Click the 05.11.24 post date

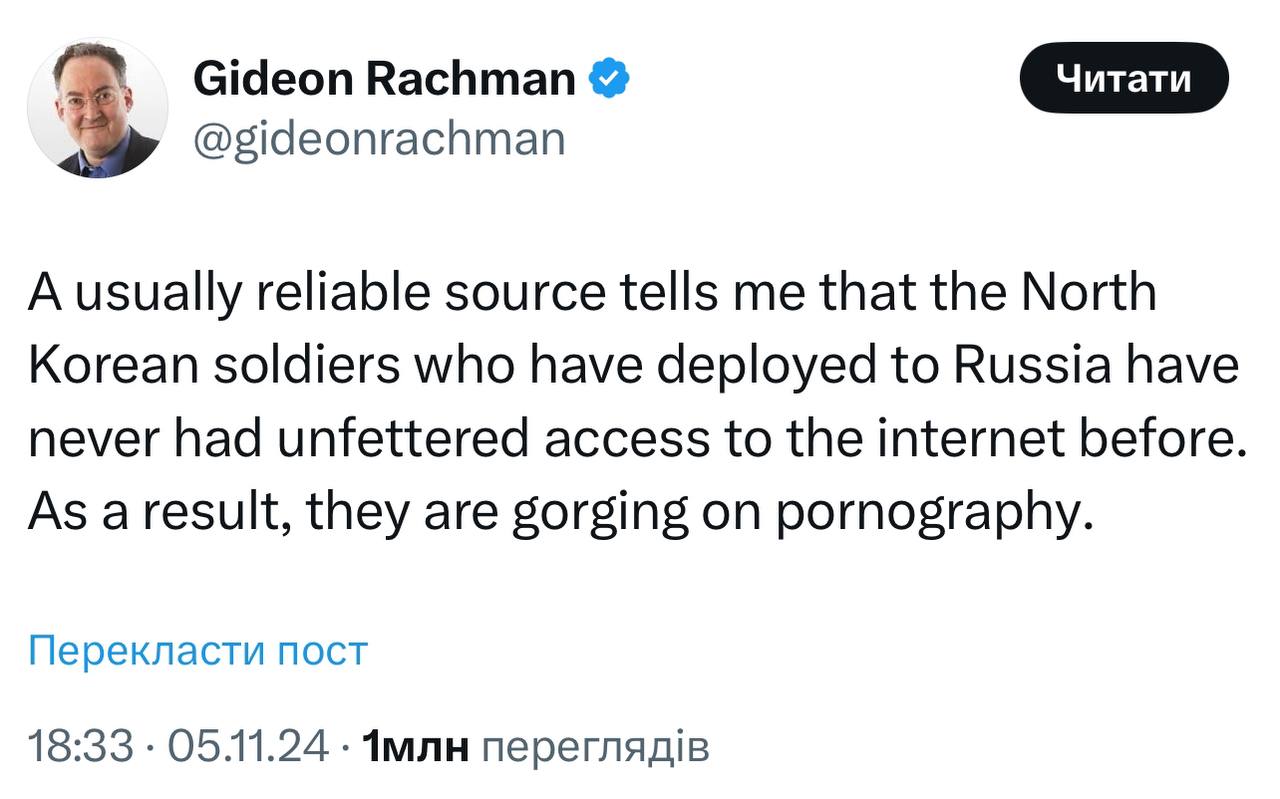click(248, 746)
